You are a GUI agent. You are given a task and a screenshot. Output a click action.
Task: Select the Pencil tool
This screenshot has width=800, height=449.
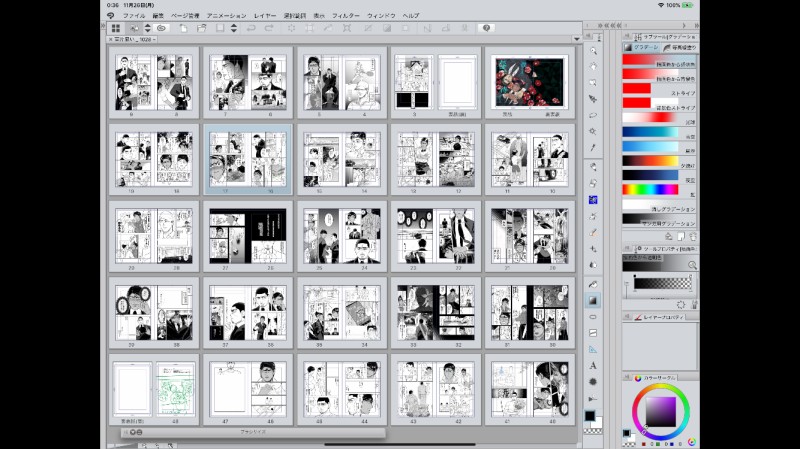(593, 183)
